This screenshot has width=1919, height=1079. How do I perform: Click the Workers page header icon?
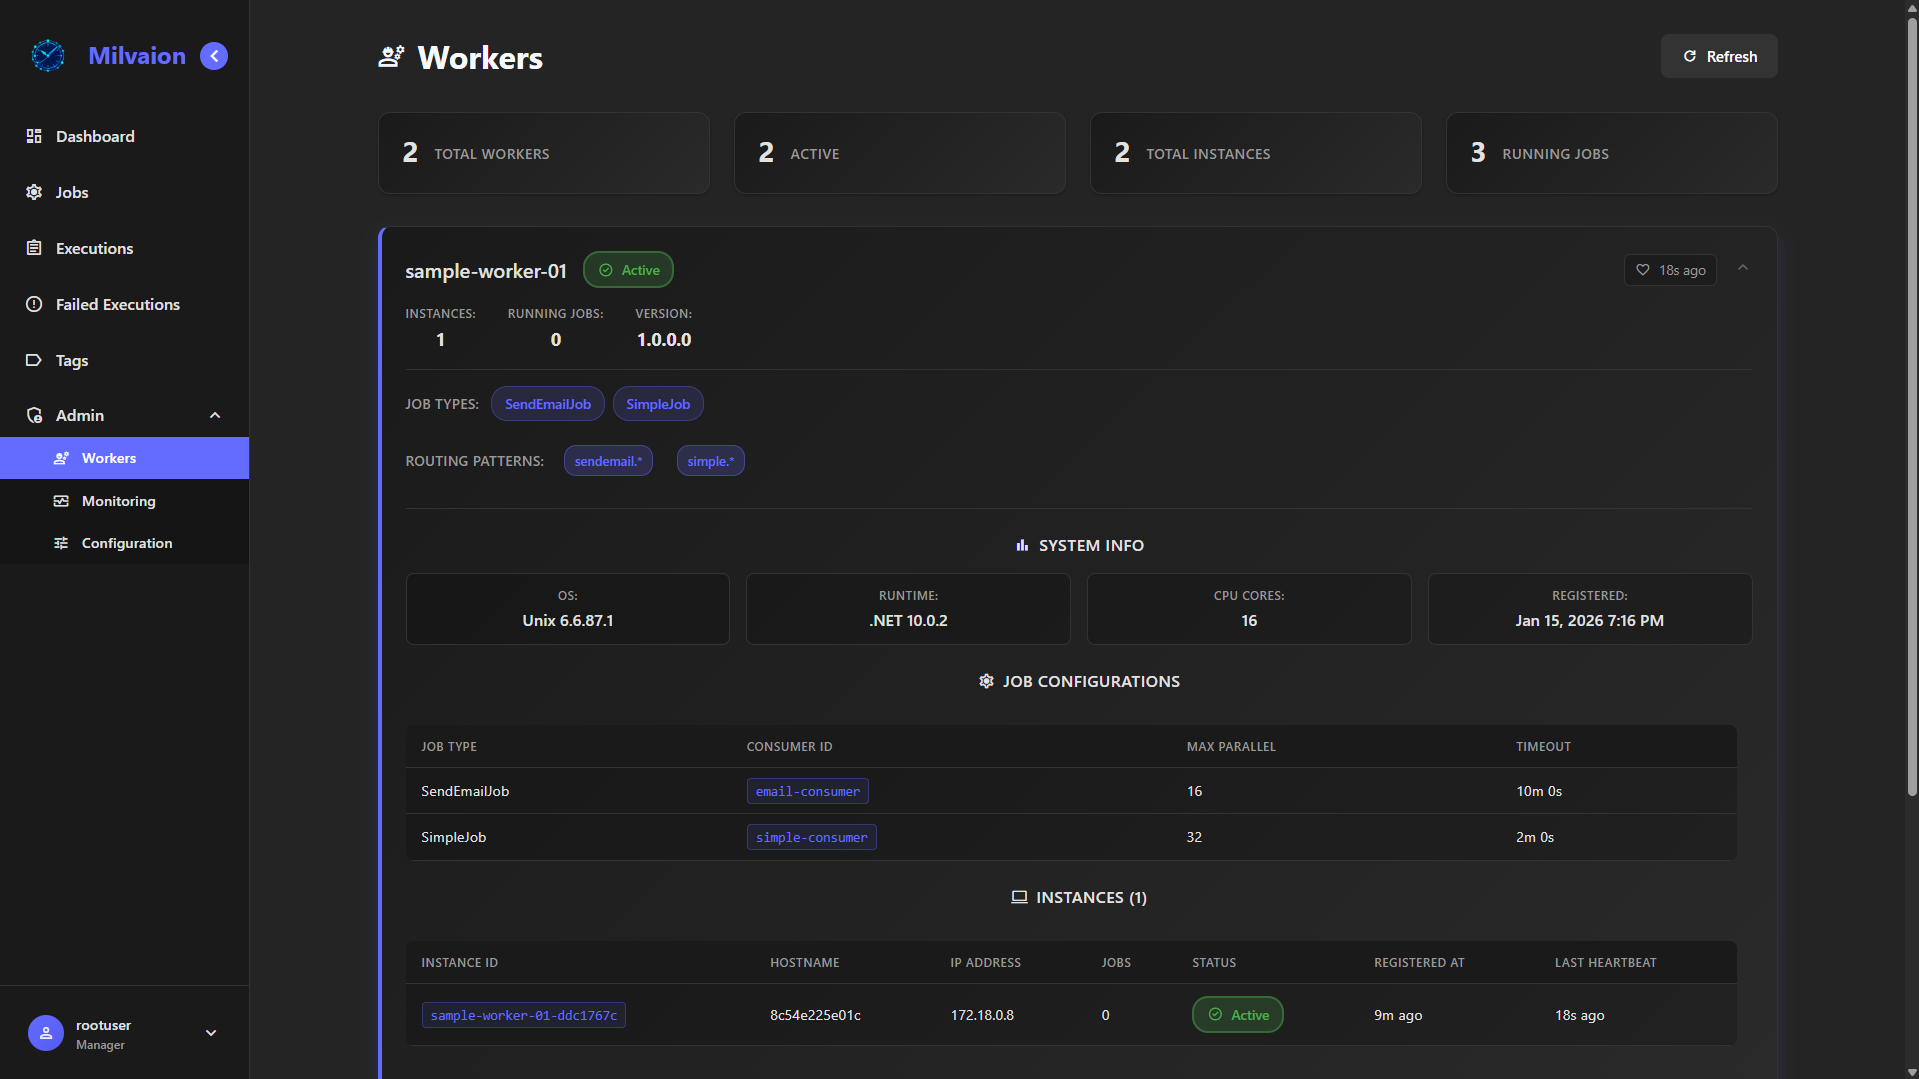390,57
